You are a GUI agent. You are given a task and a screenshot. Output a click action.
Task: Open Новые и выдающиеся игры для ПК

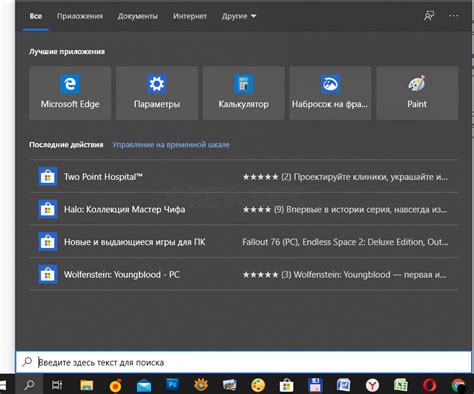pos(244,242)
